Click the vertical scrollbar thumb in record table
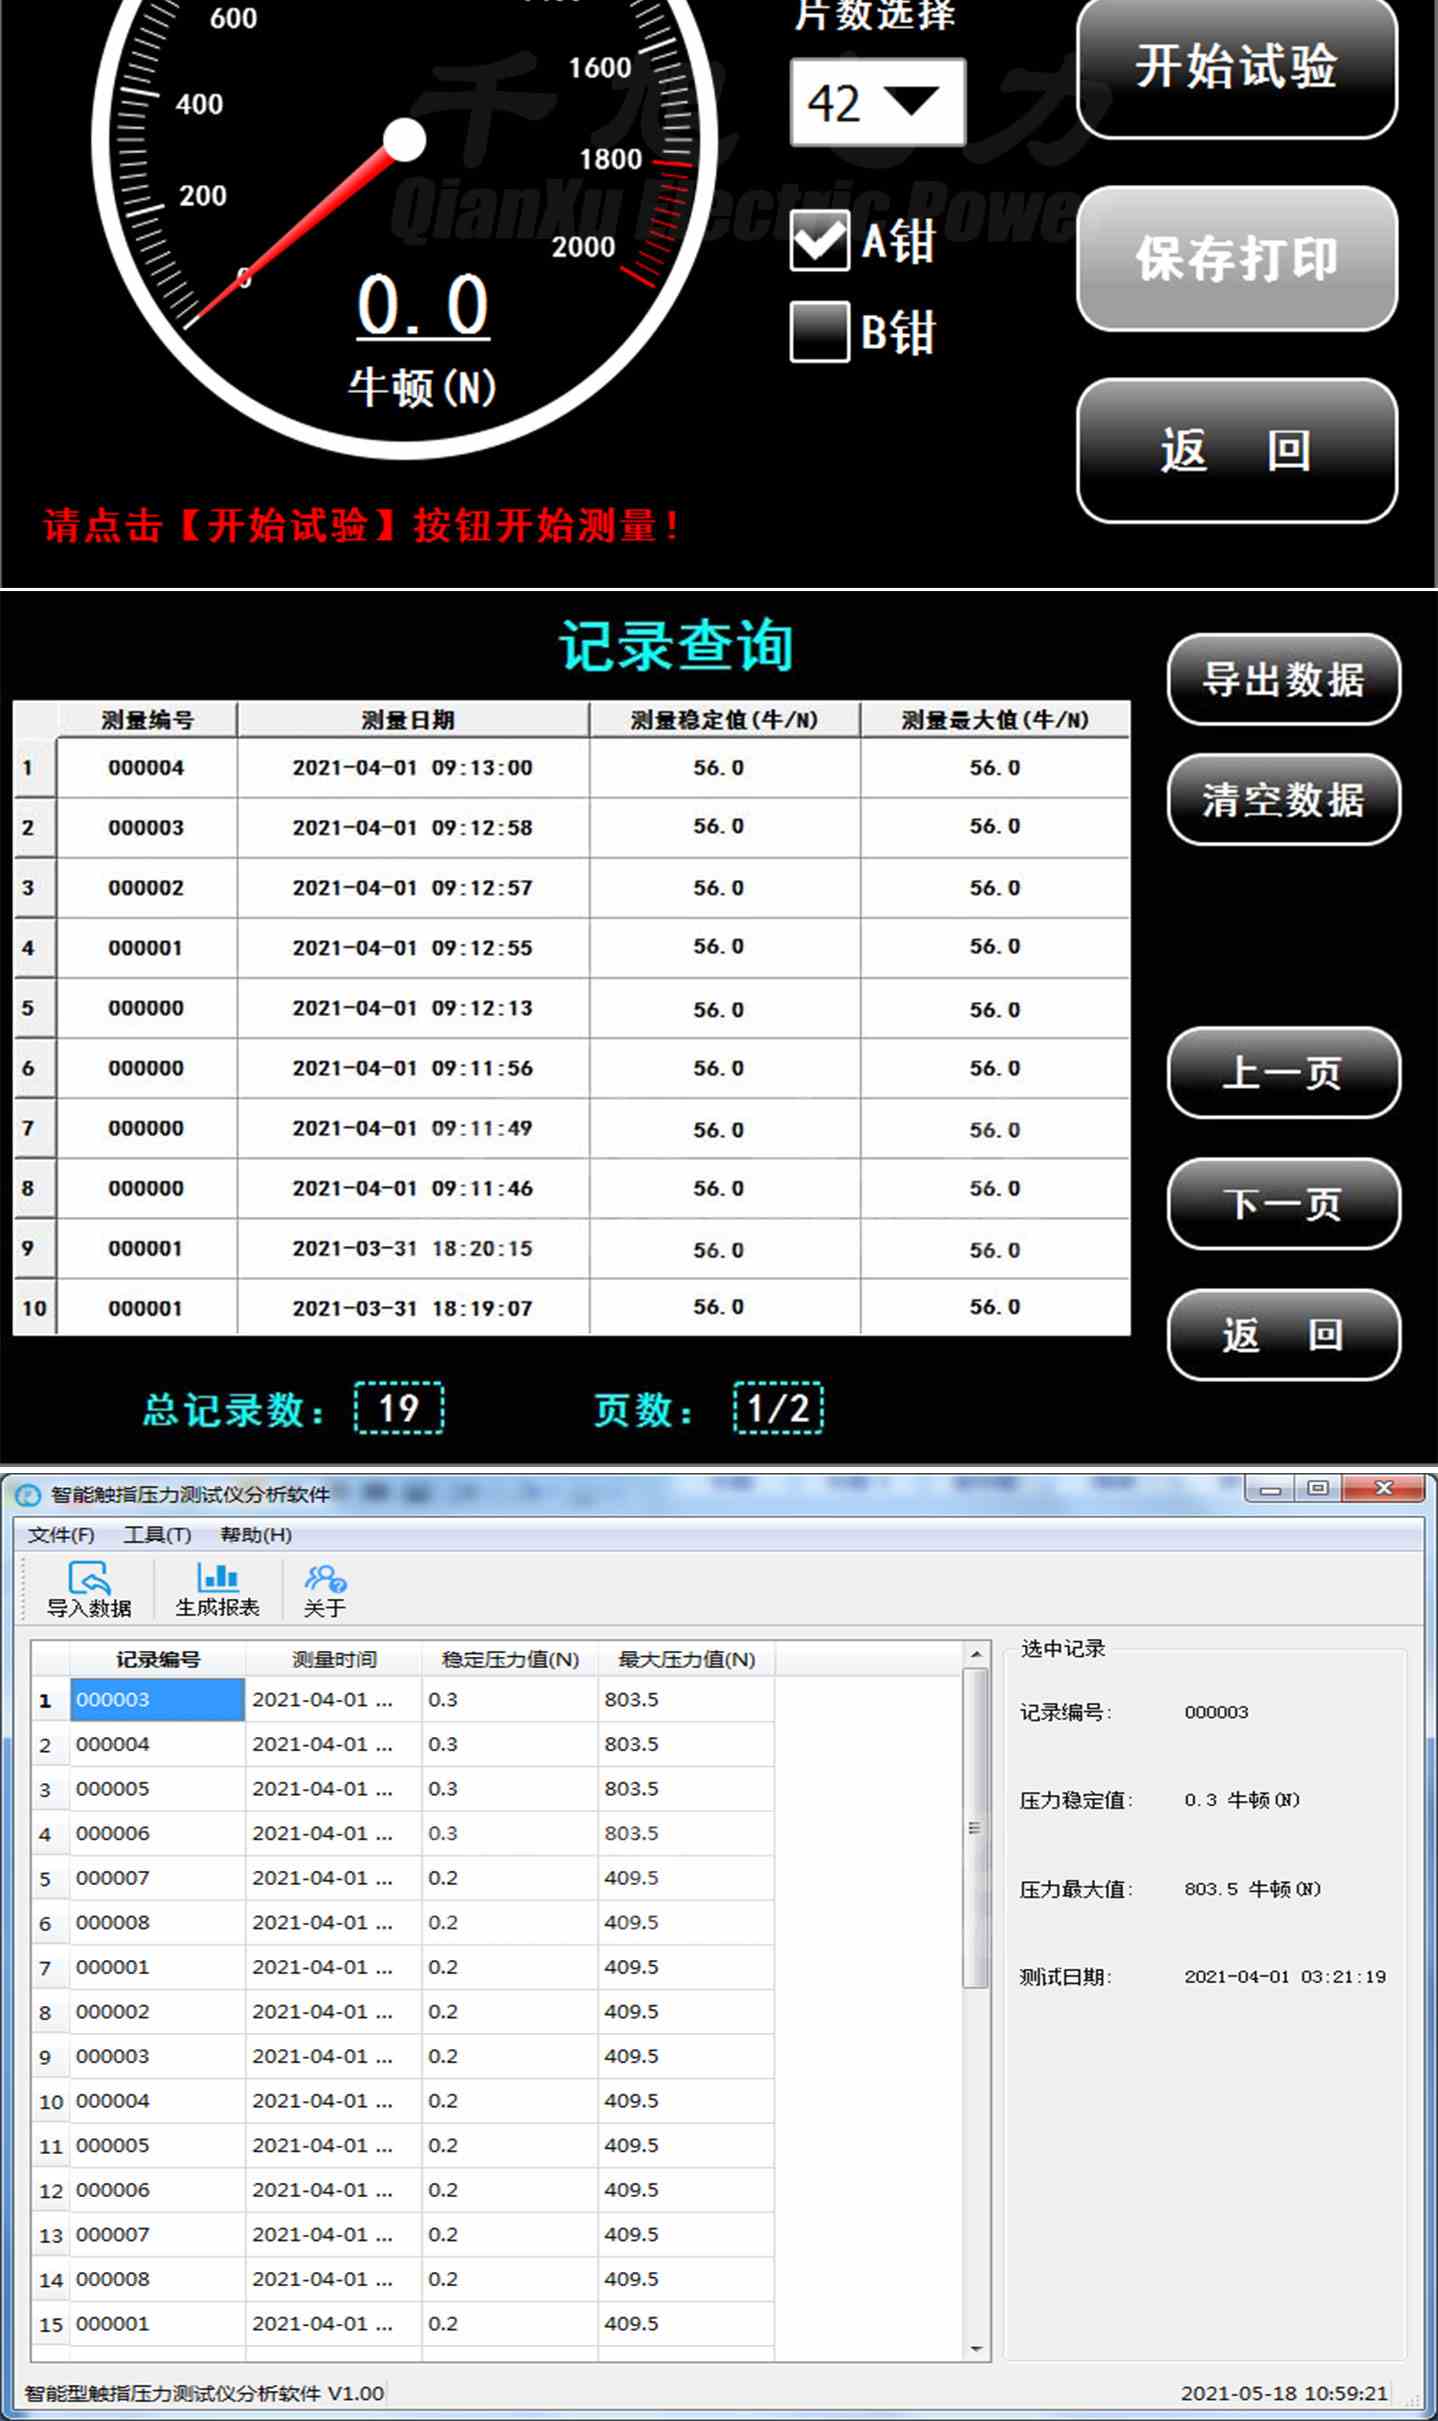1438x2421 pixels. (975, 1828)
